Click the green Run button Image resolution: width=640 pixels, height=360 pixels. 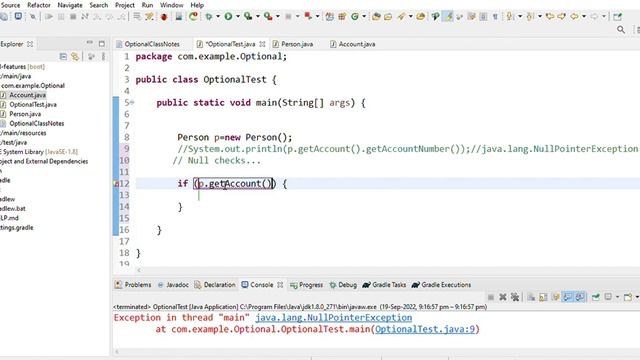pyautogui.click(x=229, y=16)
